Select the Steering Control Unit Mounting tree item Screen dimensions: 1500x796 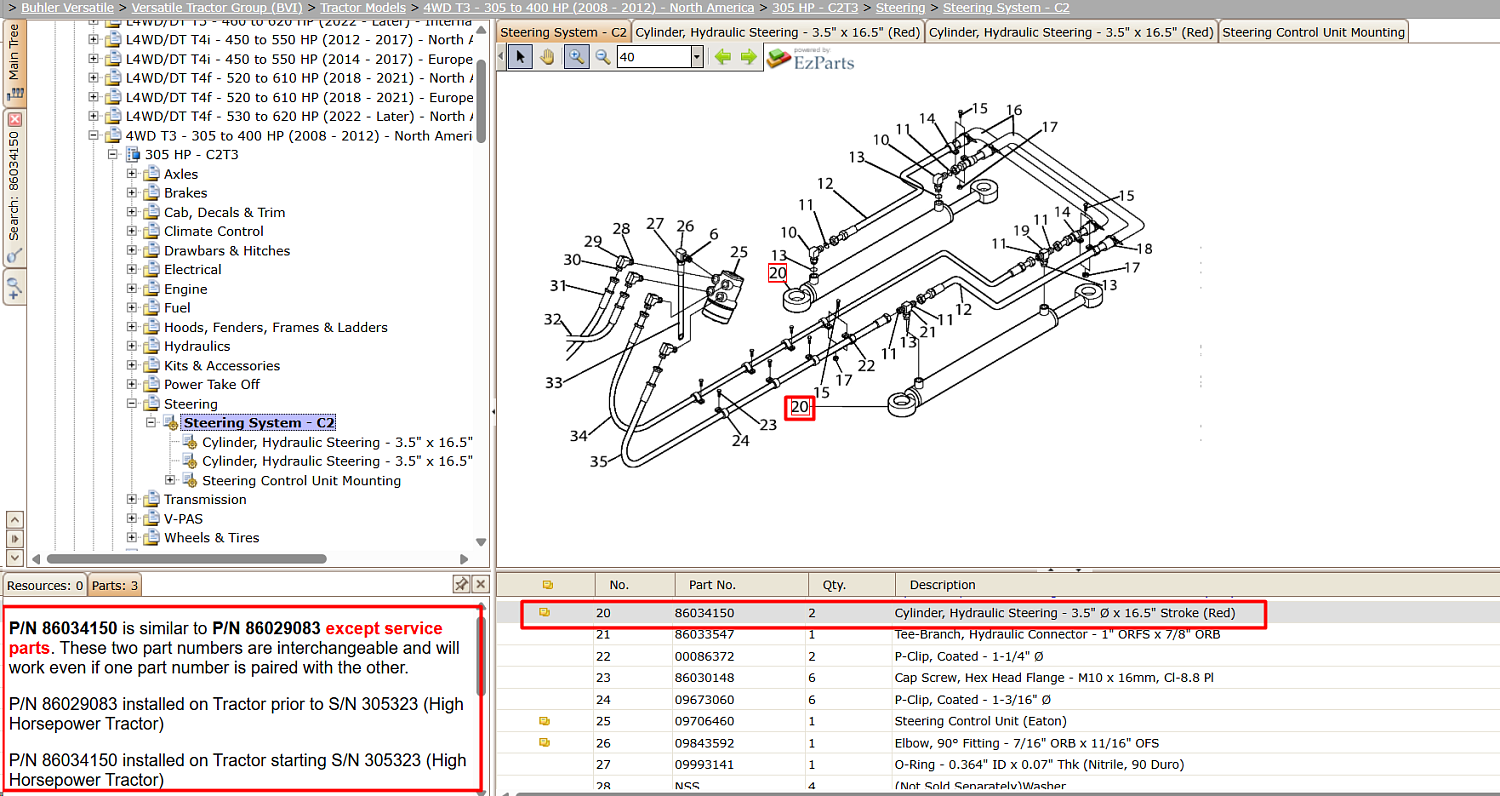(x=301, y=481)
